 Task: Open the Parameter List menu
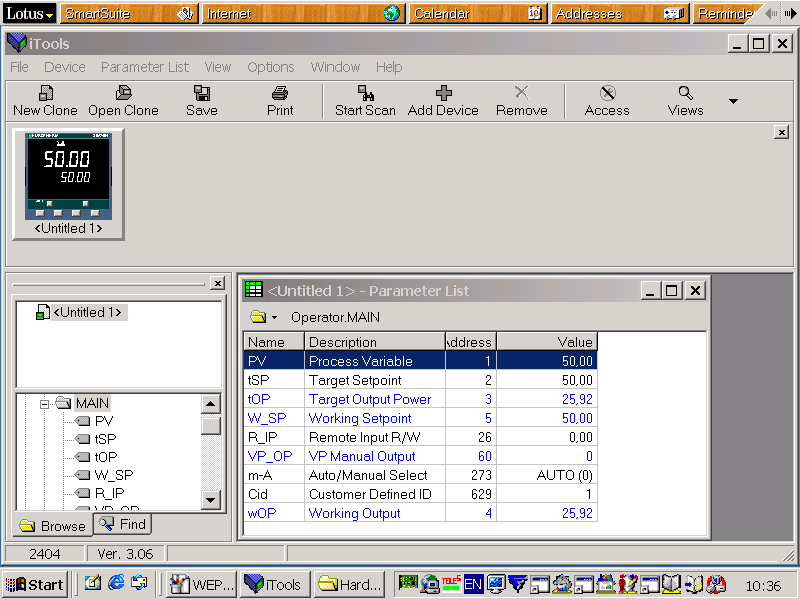tap(144, 67)
